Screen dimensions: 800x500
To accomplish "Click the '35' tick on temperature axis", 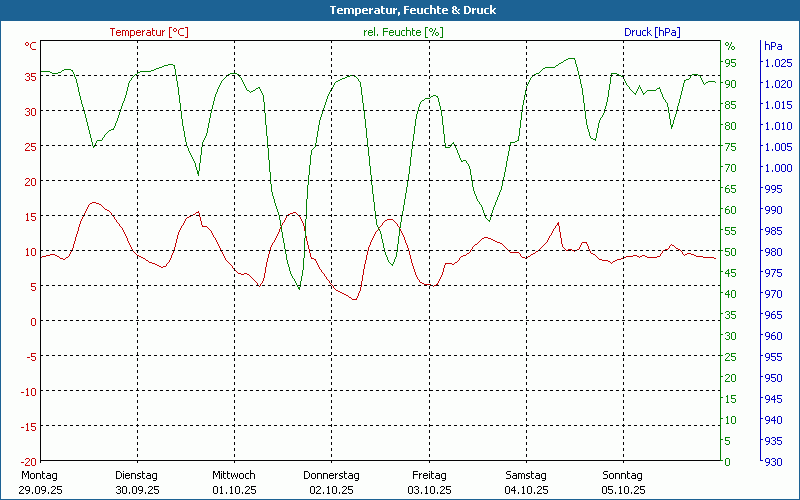I will pyautogui.click(x=31, y=76).
